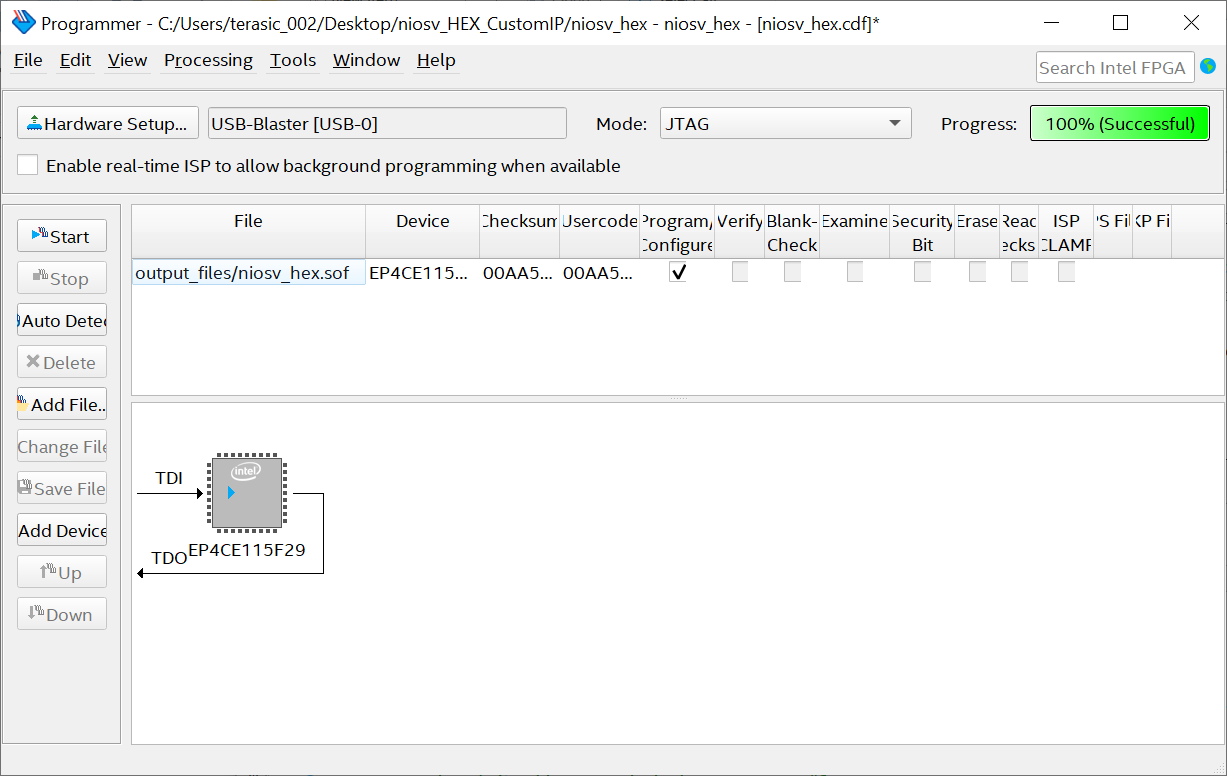The height and width of the screenshot is (776, 1227).
Task: Click the Verify column header
Action: (740, 232)
